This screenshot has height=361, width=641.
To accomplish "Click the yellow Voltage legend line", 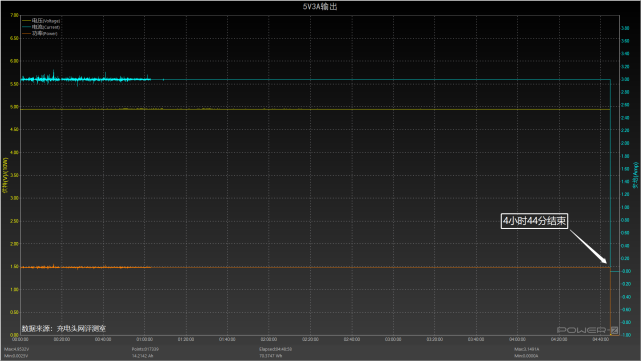I will (x=26, y=20).
